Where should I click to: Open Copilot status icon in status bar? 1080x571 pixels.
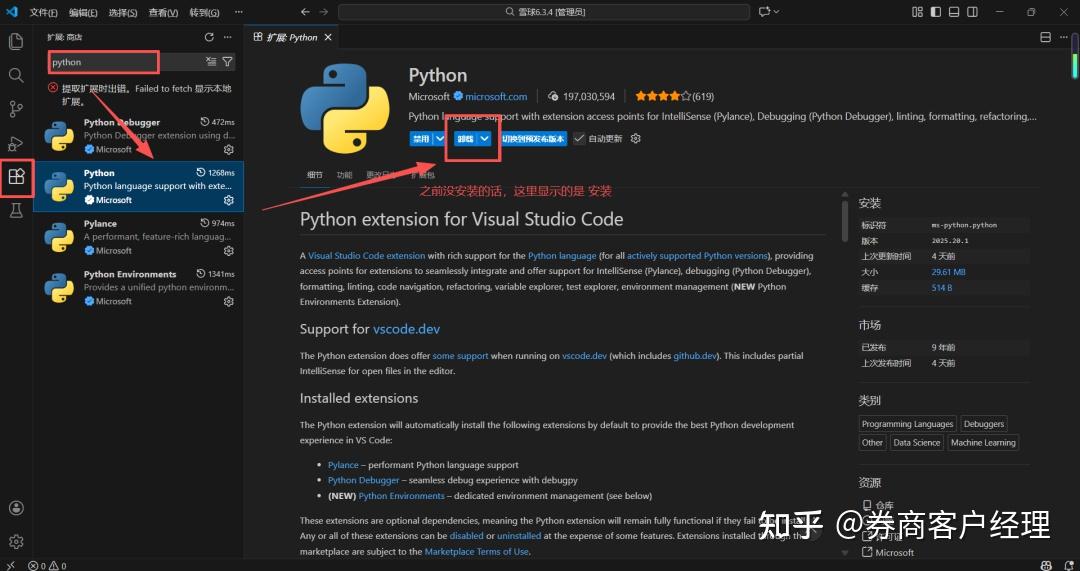coord(1046,565)
